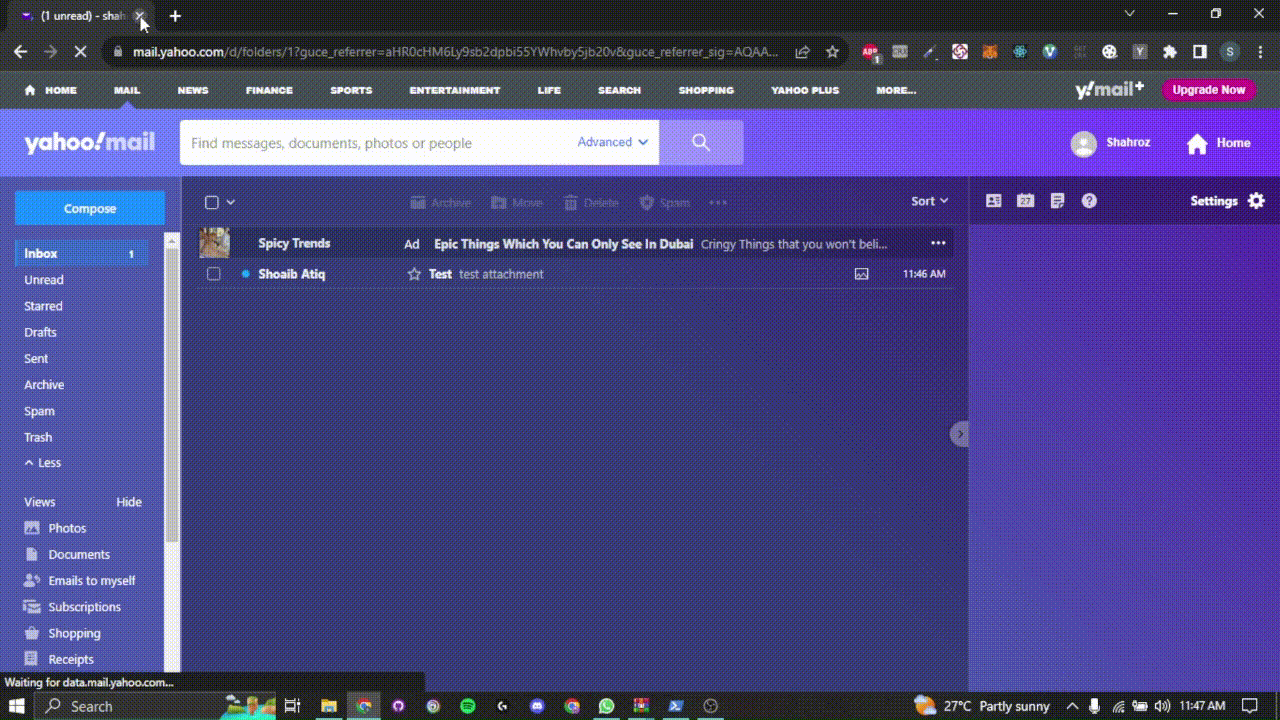Open three-dot menu on Spicy Trends ad
This screenshot has height=720, width=1280.
[x=938, y=243]
